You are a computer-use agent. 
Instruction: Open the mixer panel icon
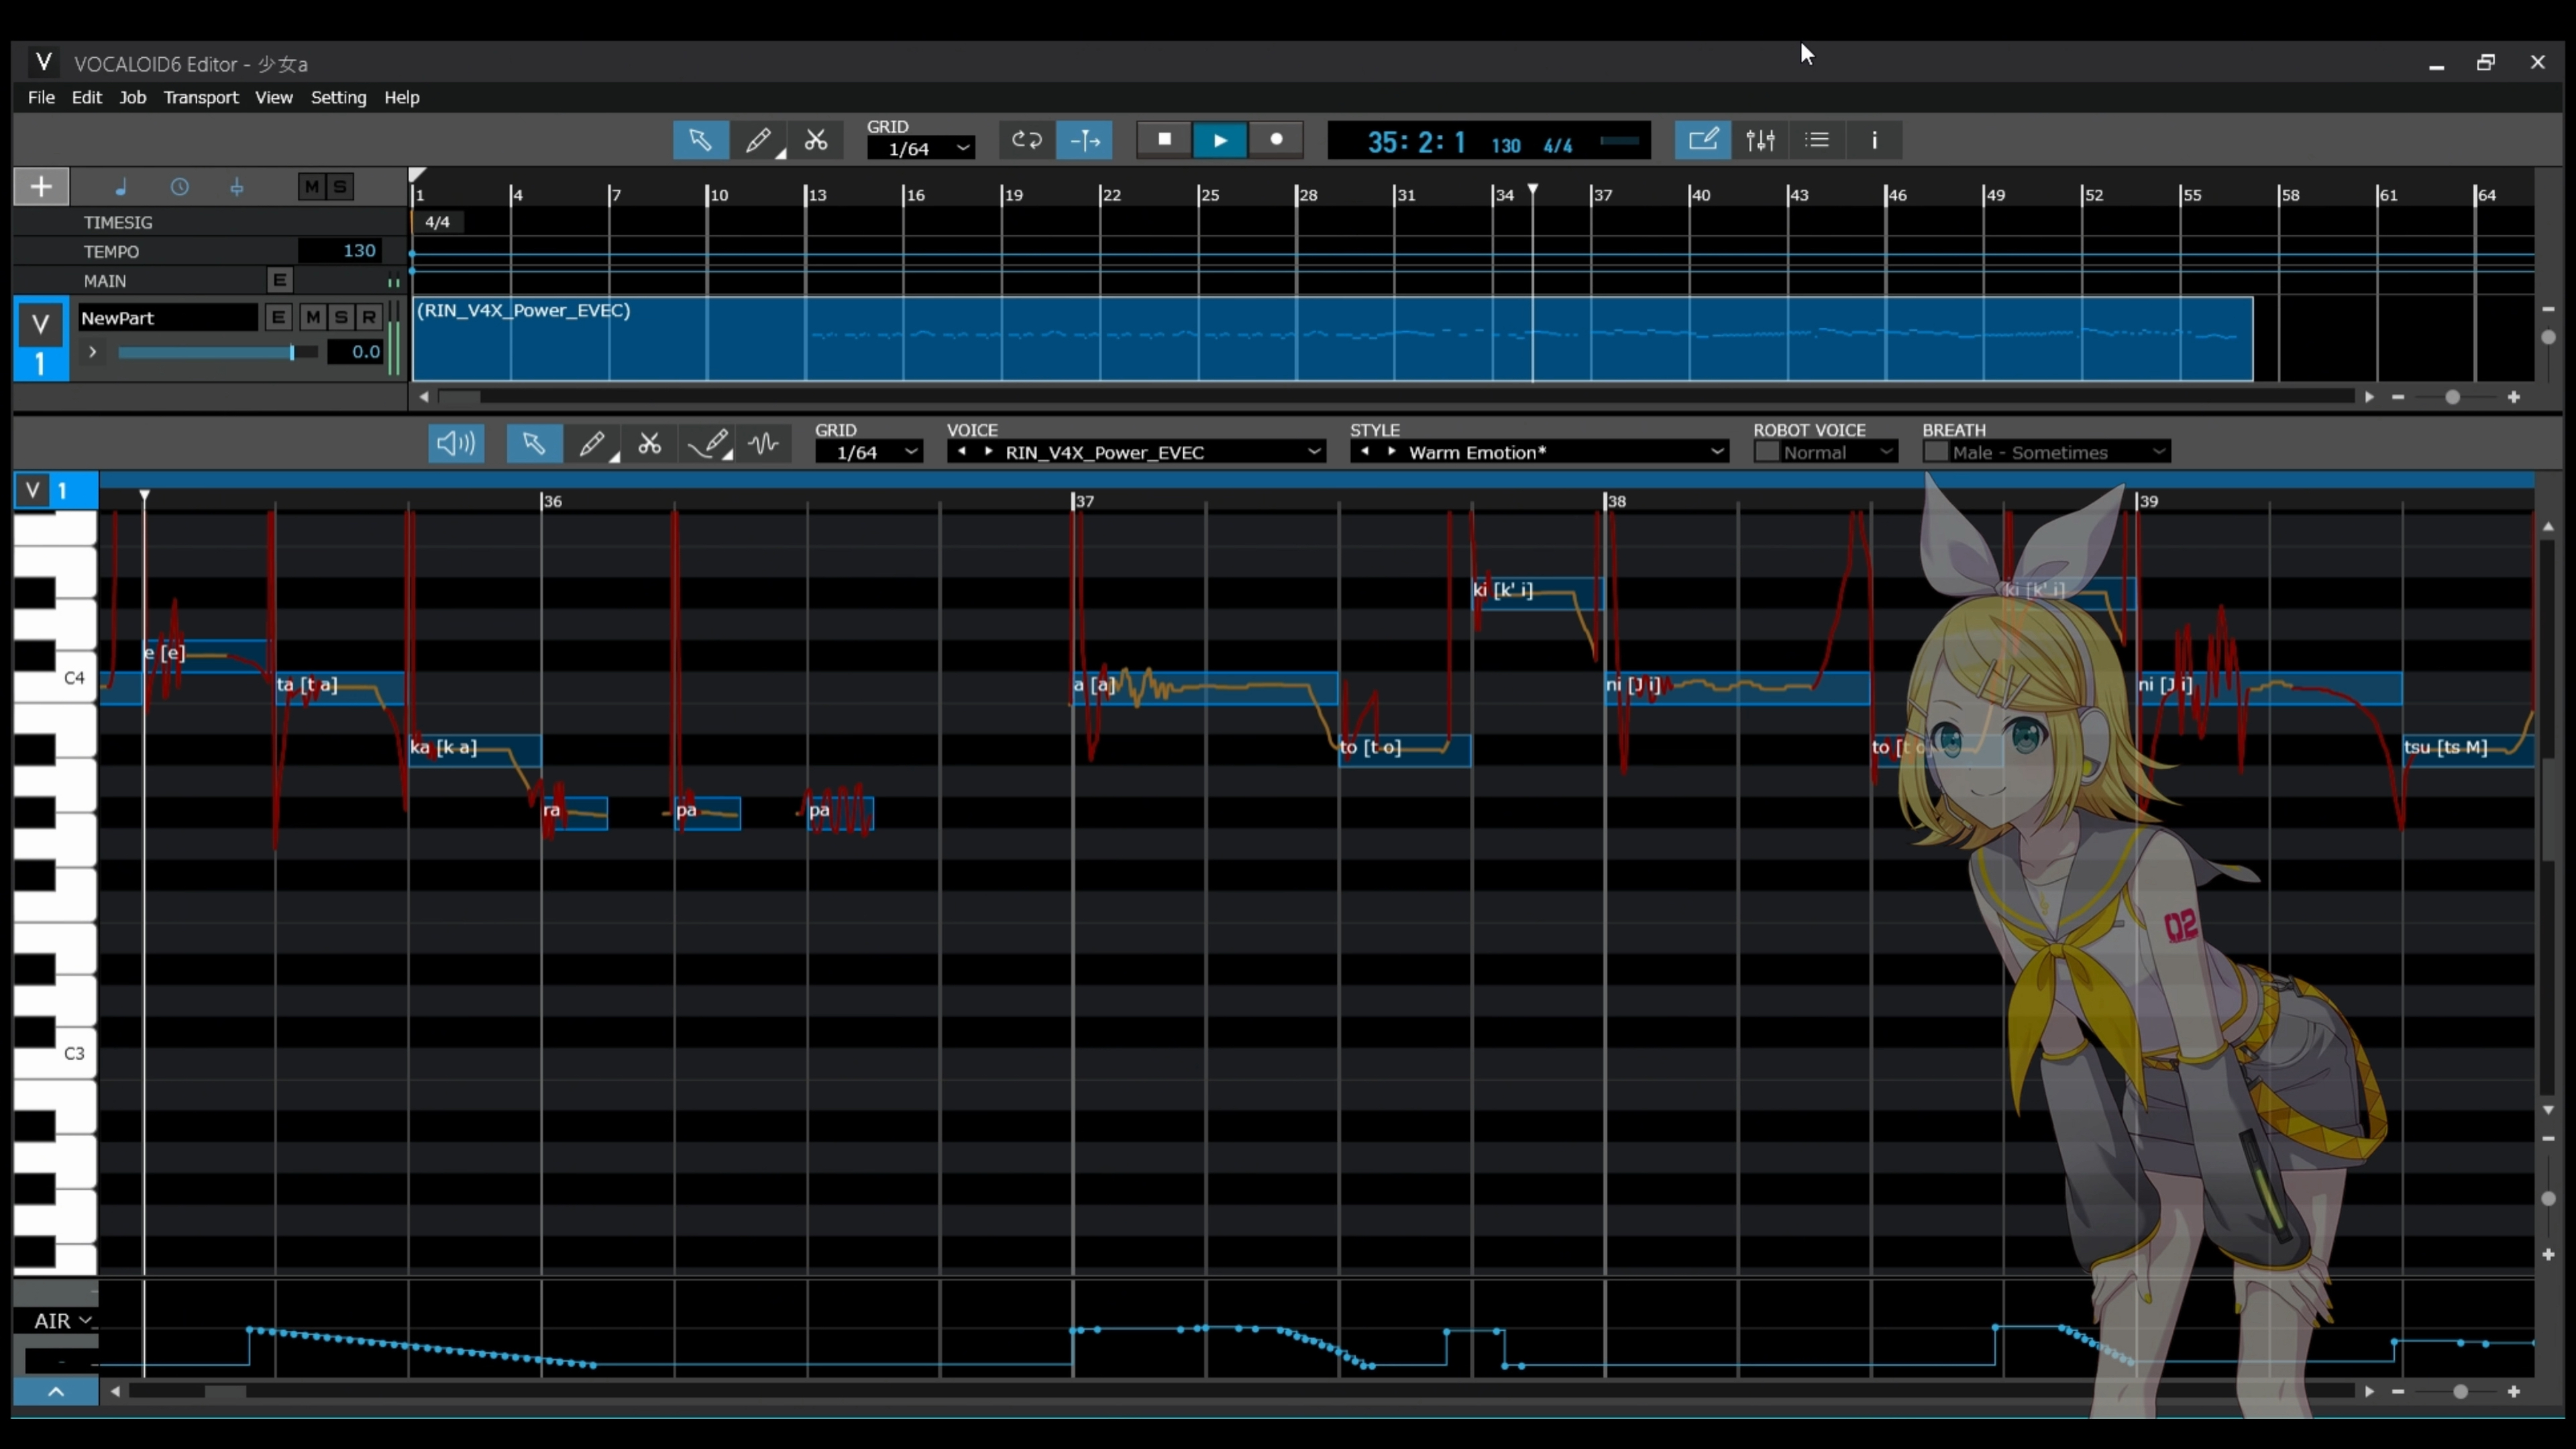1760,140
